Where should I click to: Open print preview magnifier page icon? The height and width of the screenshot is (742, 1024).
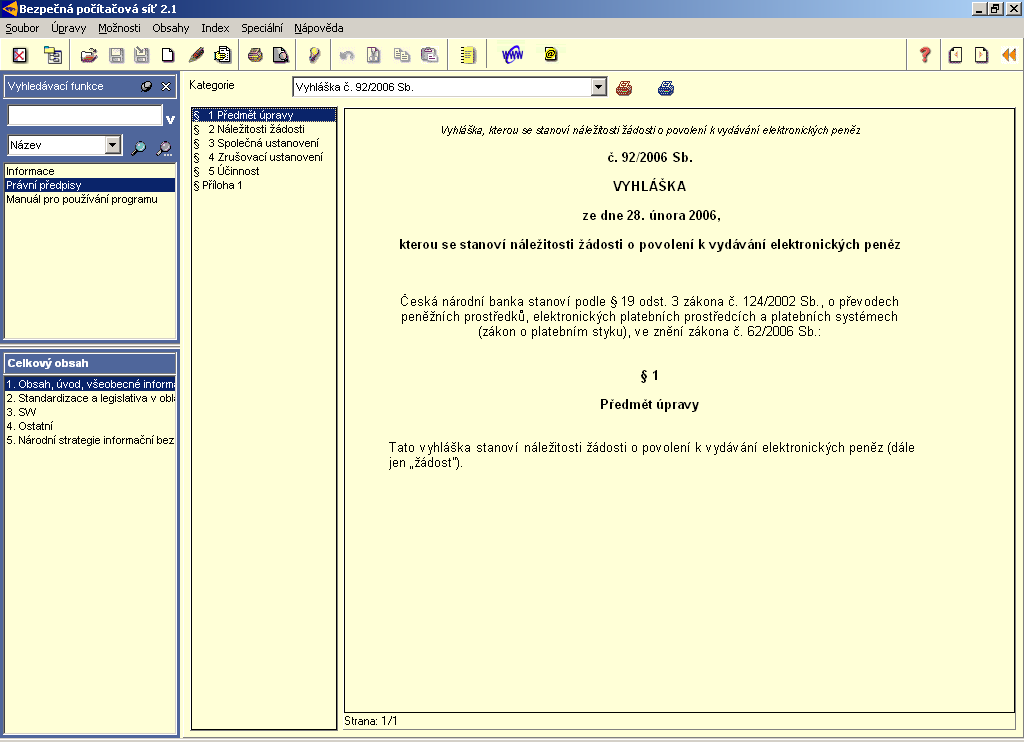(281, 56)
